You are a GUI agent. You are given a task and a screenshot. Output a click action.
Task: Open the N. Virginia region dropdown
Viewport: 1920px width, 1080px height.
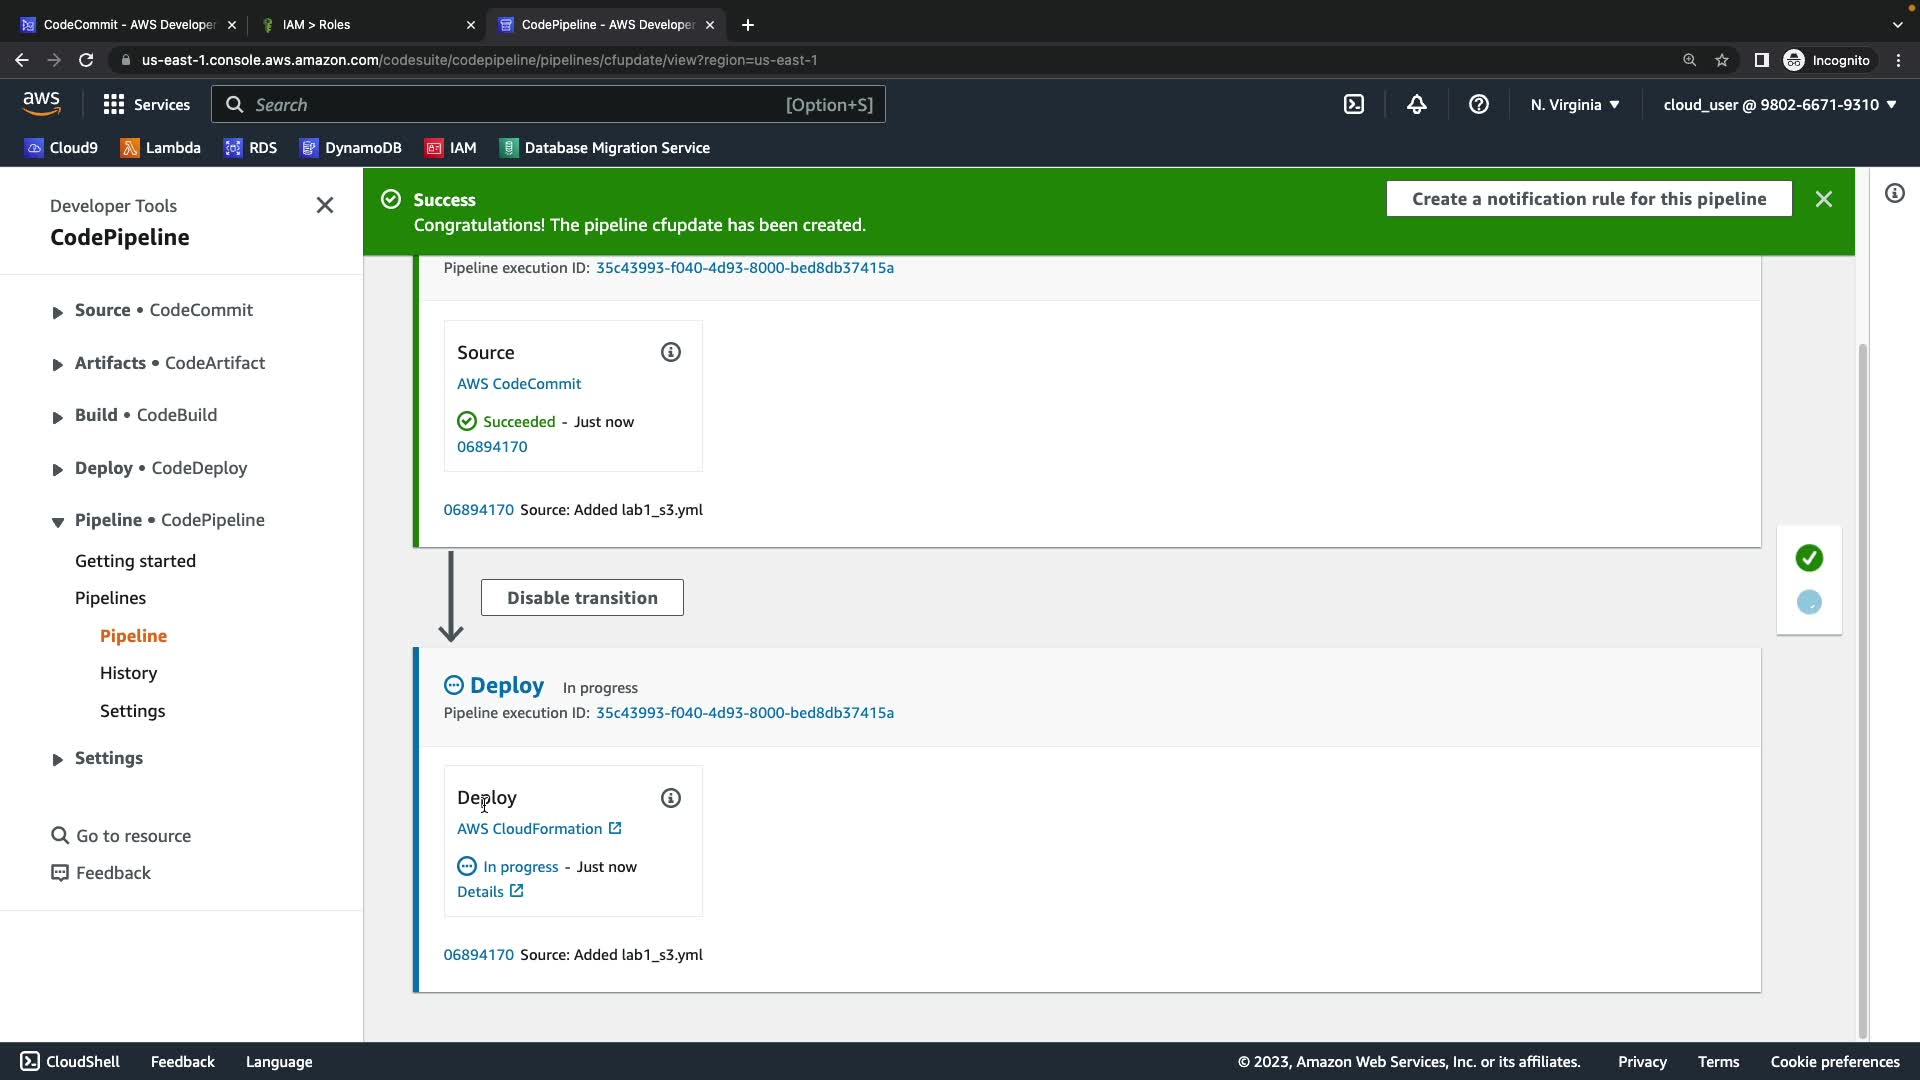tap(1574, 105)
